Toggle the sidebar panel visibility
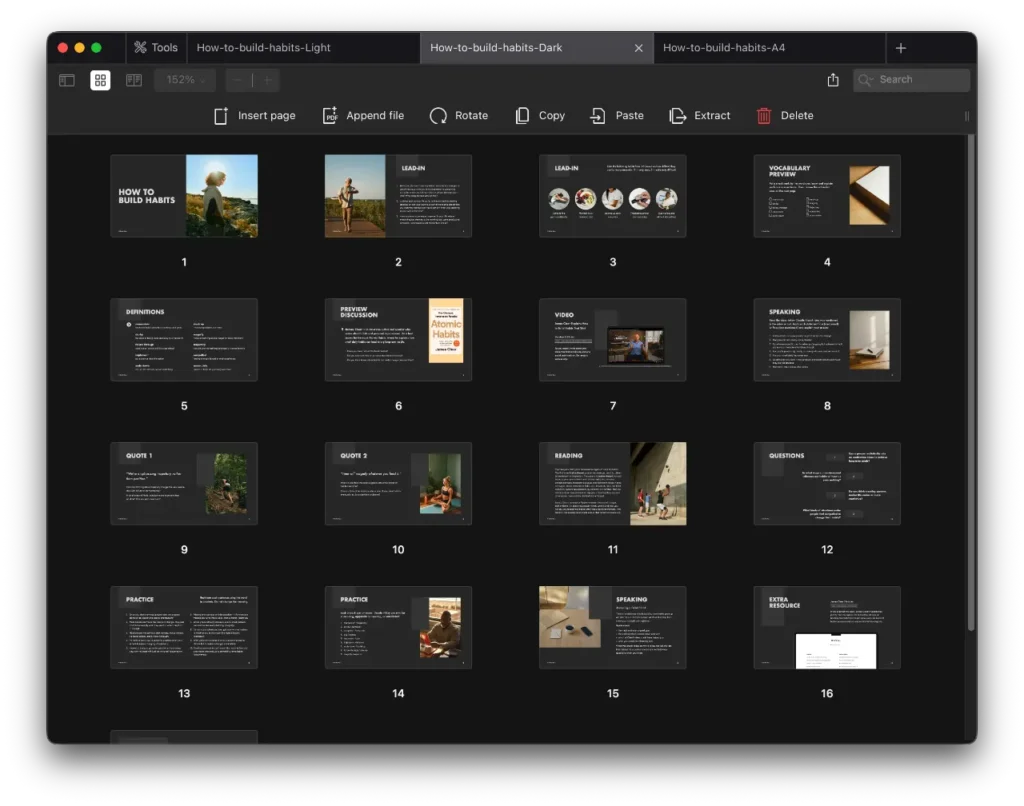Image resolution: width=1024 pixels, height=806 pixels. click(65, 79)
